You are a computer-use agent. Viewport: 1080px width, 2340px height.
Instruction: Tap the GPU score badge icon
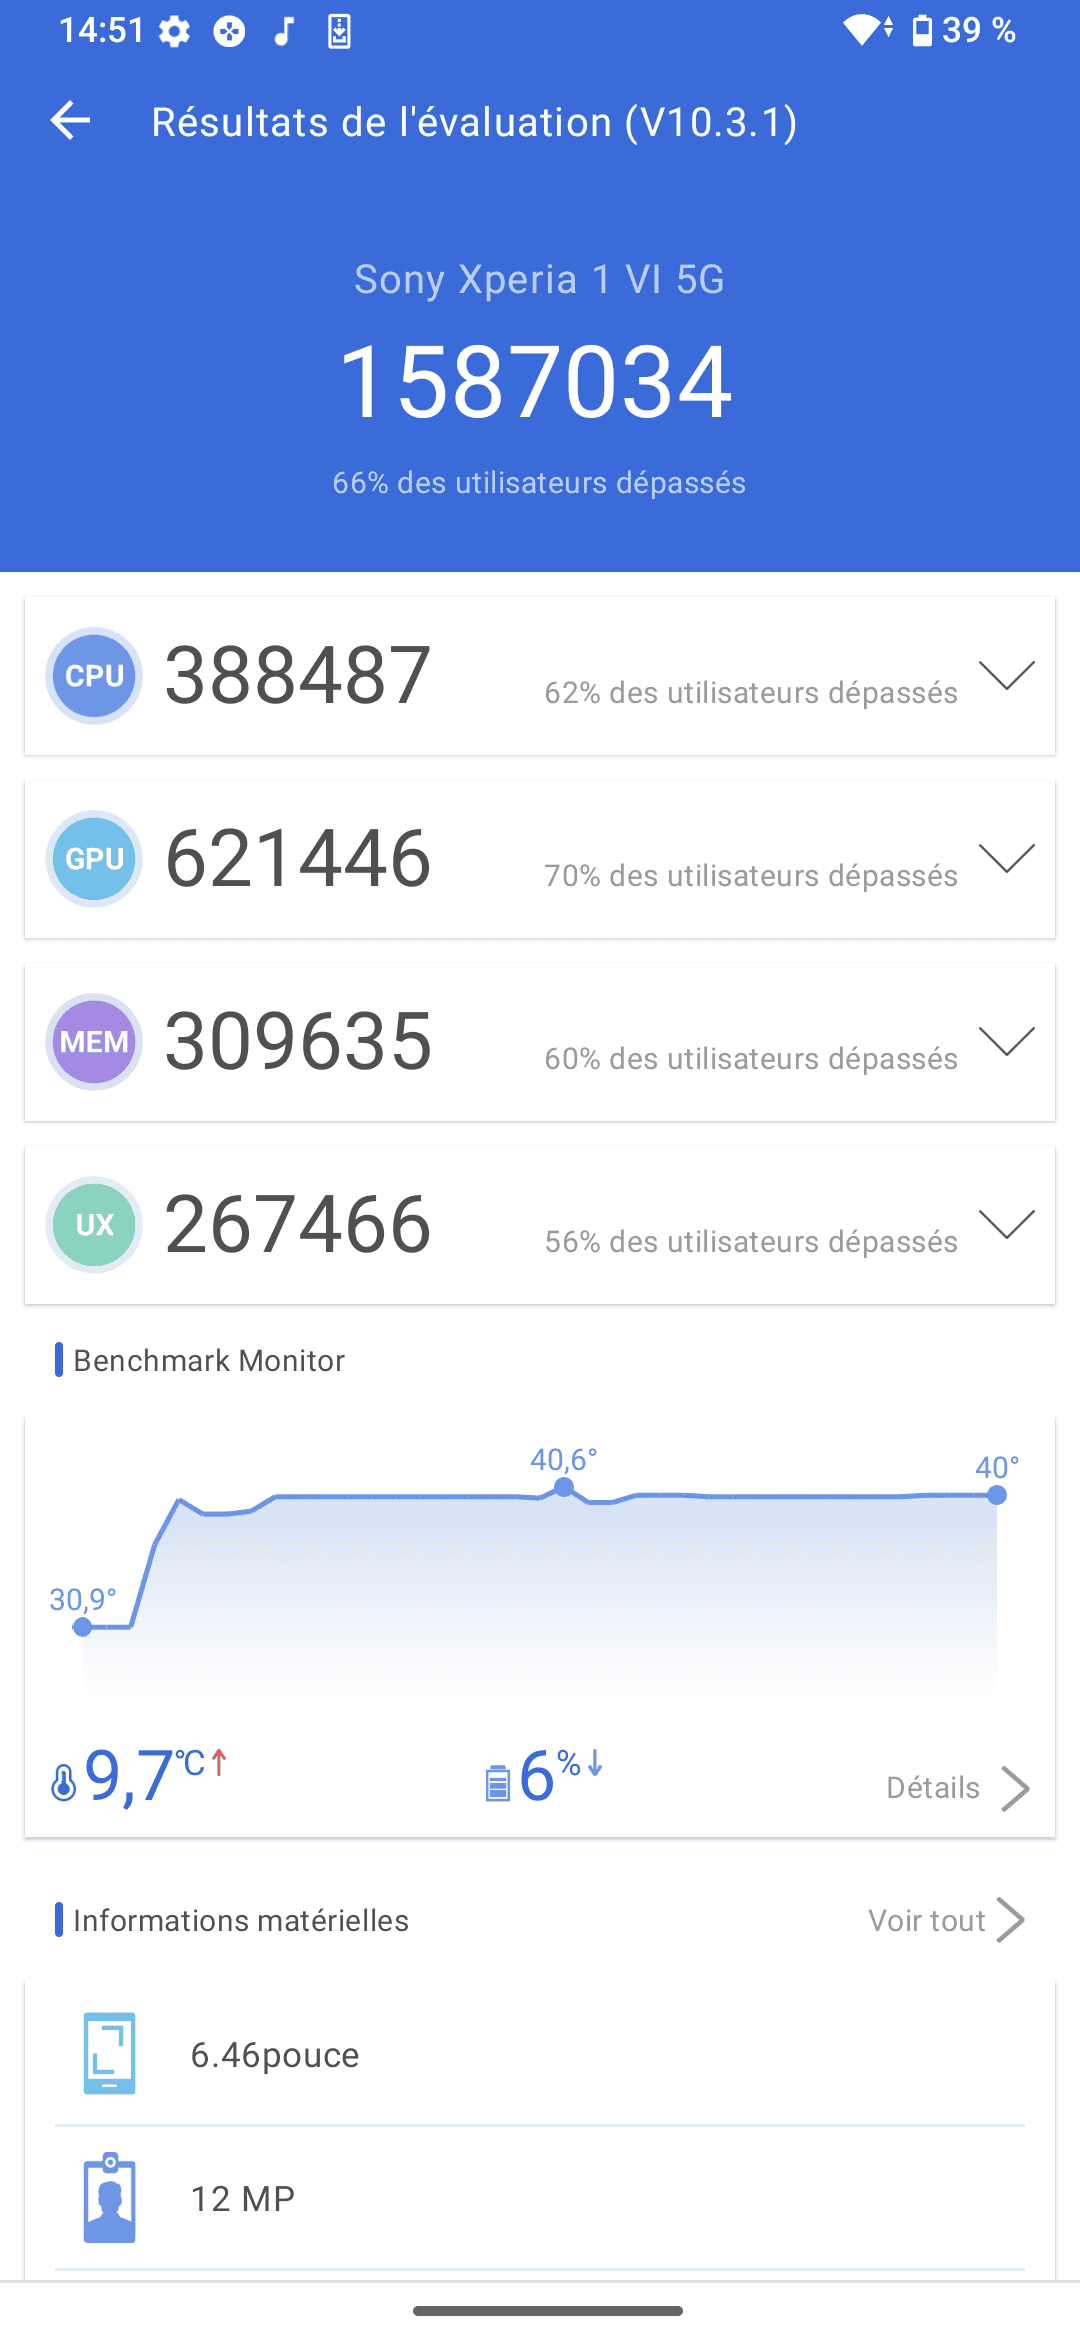[94, 859]
